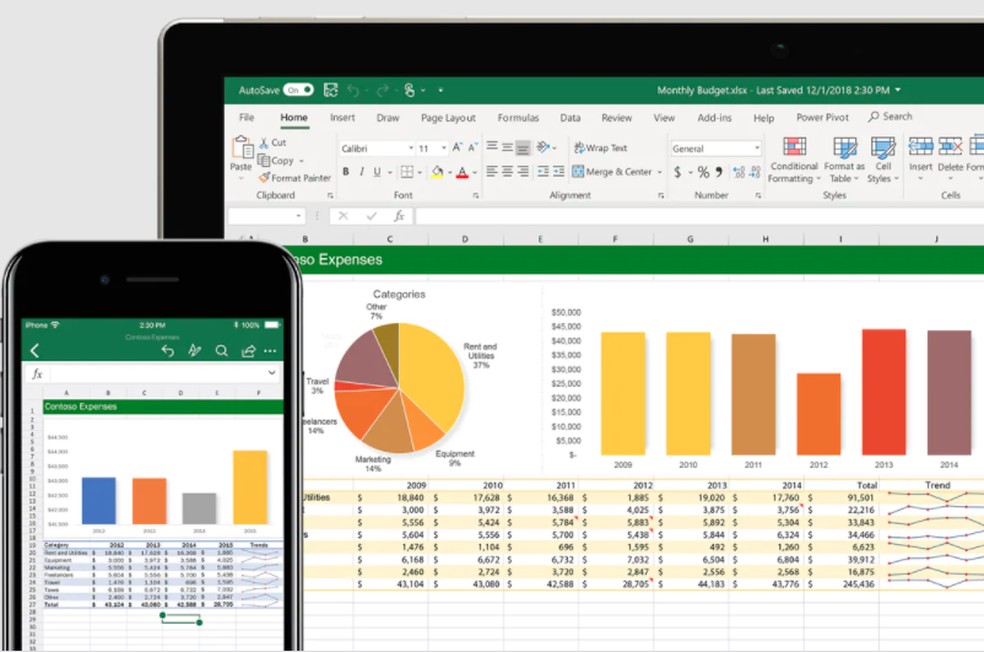The height and width of the screenshot is (652, 984).
Task: Toggle the AutoSave switch
Action: point(300,89)
